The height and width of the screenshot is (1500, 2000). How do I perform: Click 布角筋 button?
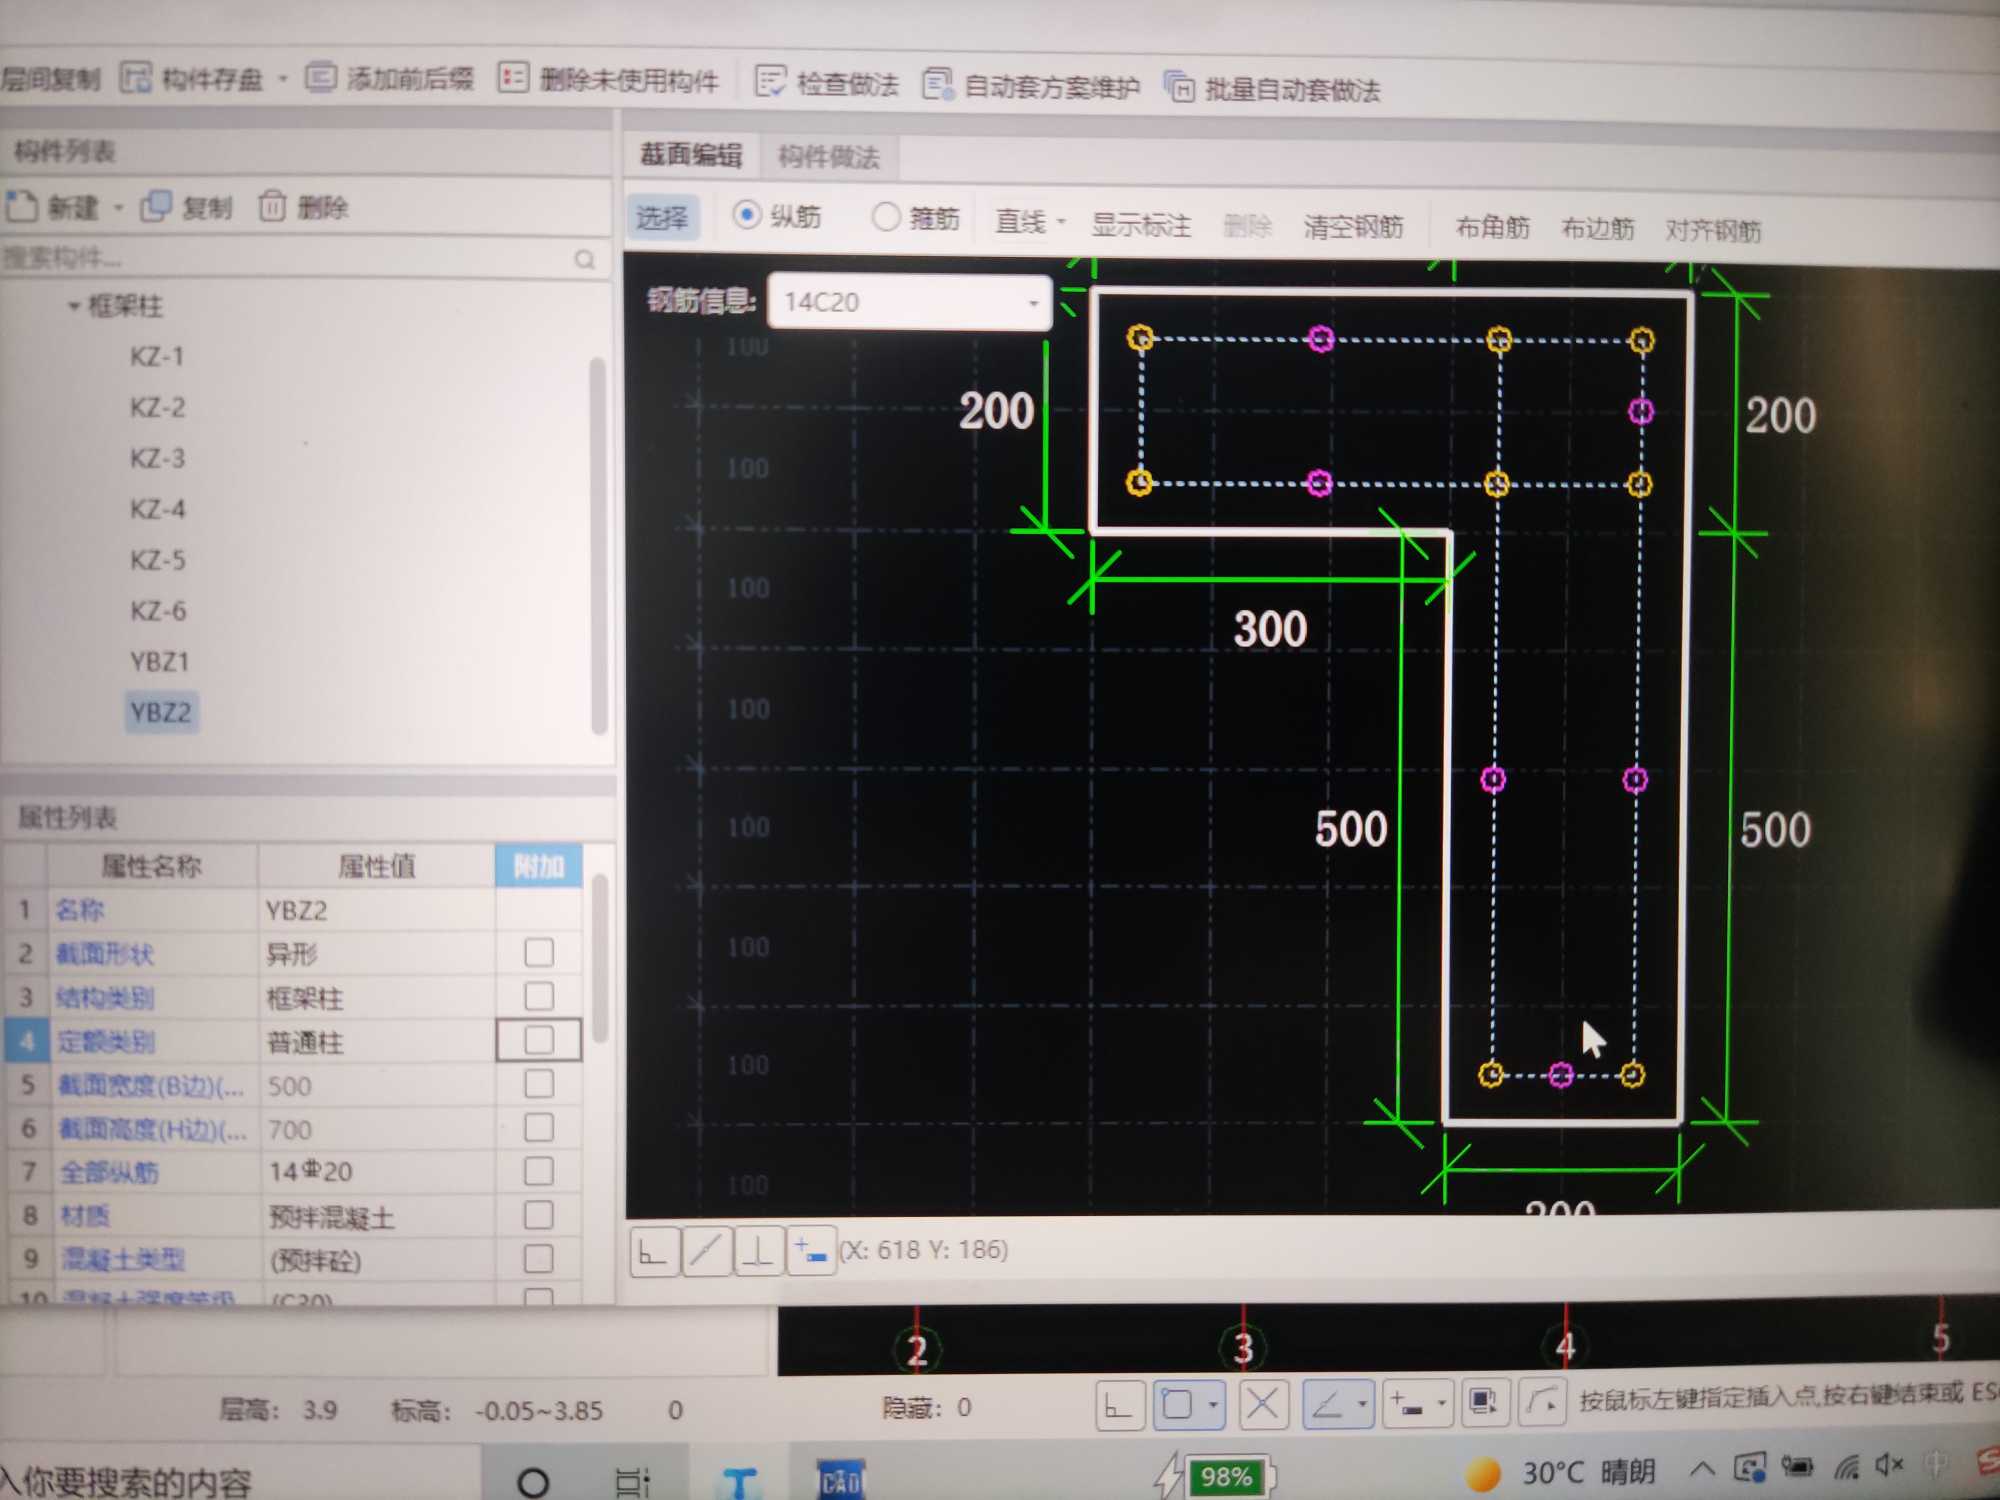[x=1493, y=228]
